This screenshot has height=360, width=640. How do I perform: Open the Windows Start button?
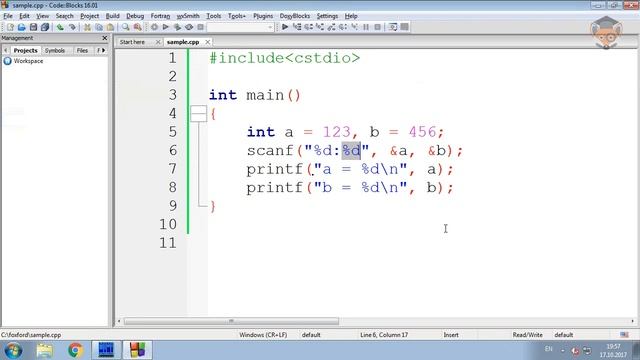[13, 350]
